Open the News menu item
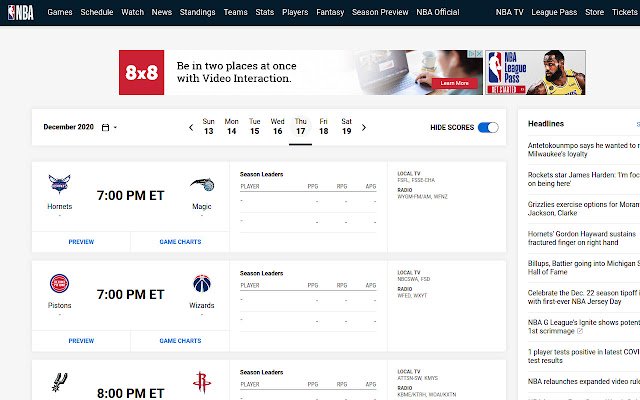The width and height of the screenshot is (640, 400). pyautogui.click(x=162, y=12)
